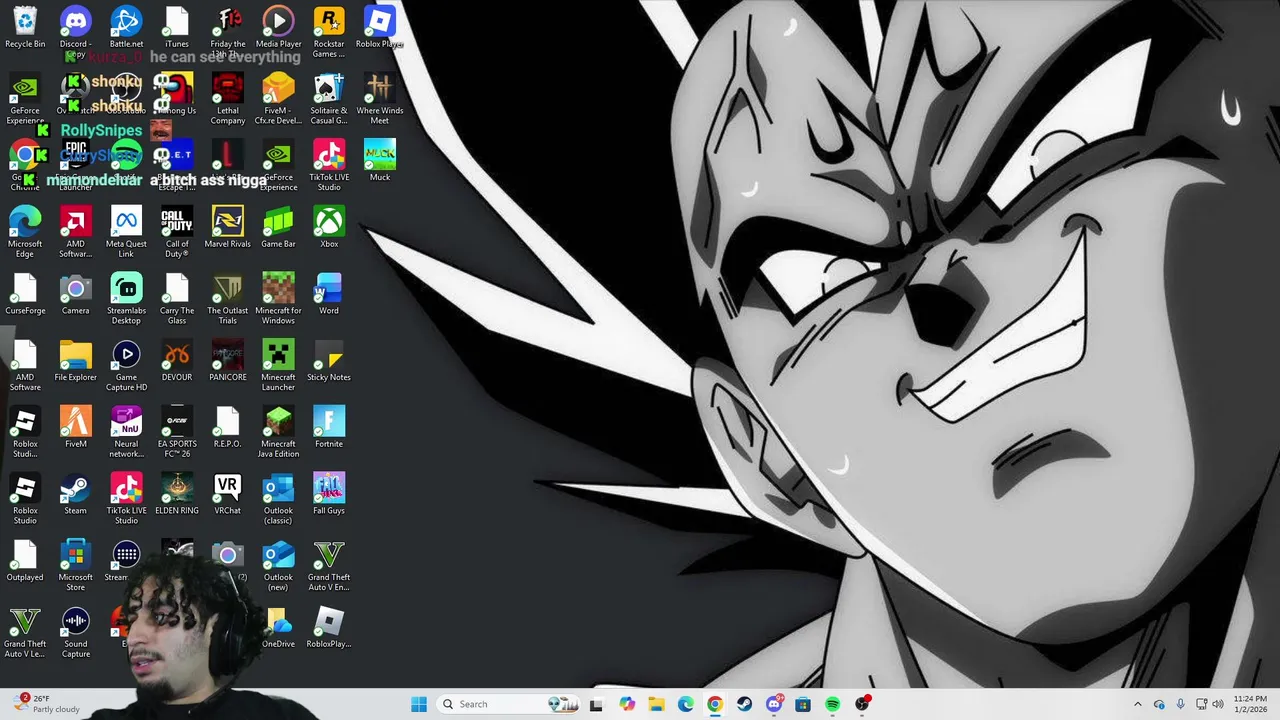Select the Fall Guys icon
The height and width of the screenshot is (720, 1280).
[x=329, y=494]
